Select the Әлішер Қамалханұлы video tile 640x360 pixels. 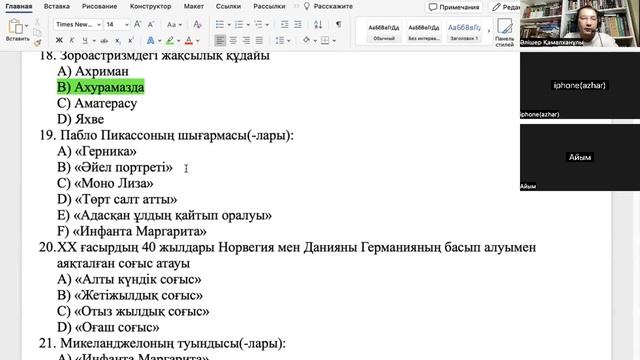coord(580,23)
